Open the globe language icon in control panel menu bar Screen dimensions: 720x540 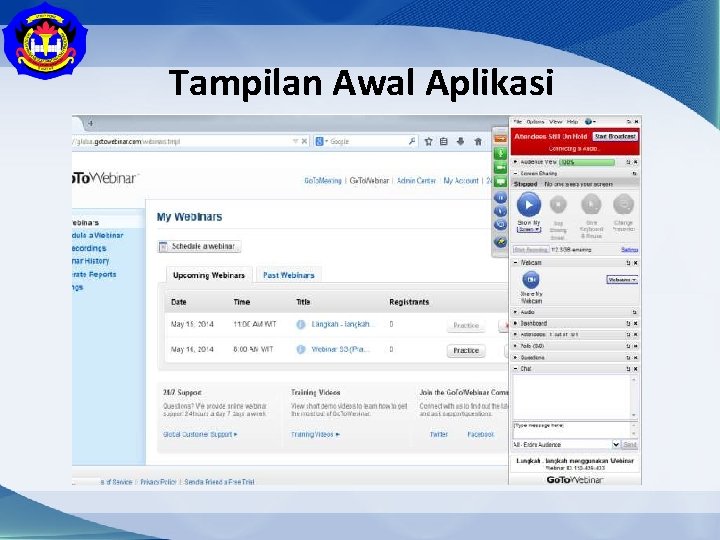(x=588, y=122)
